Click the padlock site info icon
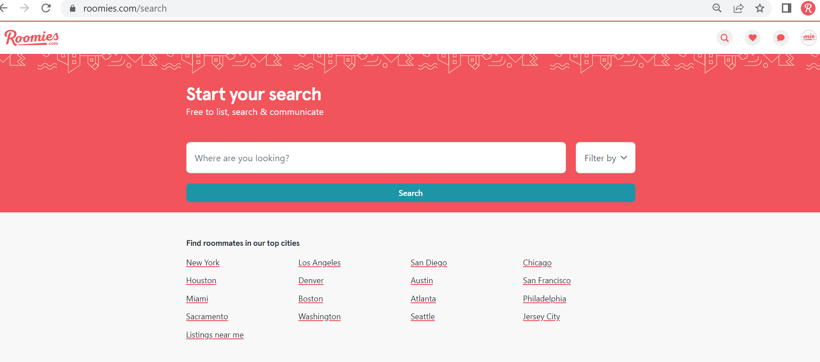Screen dimensions: 820x362 [72, 8]
